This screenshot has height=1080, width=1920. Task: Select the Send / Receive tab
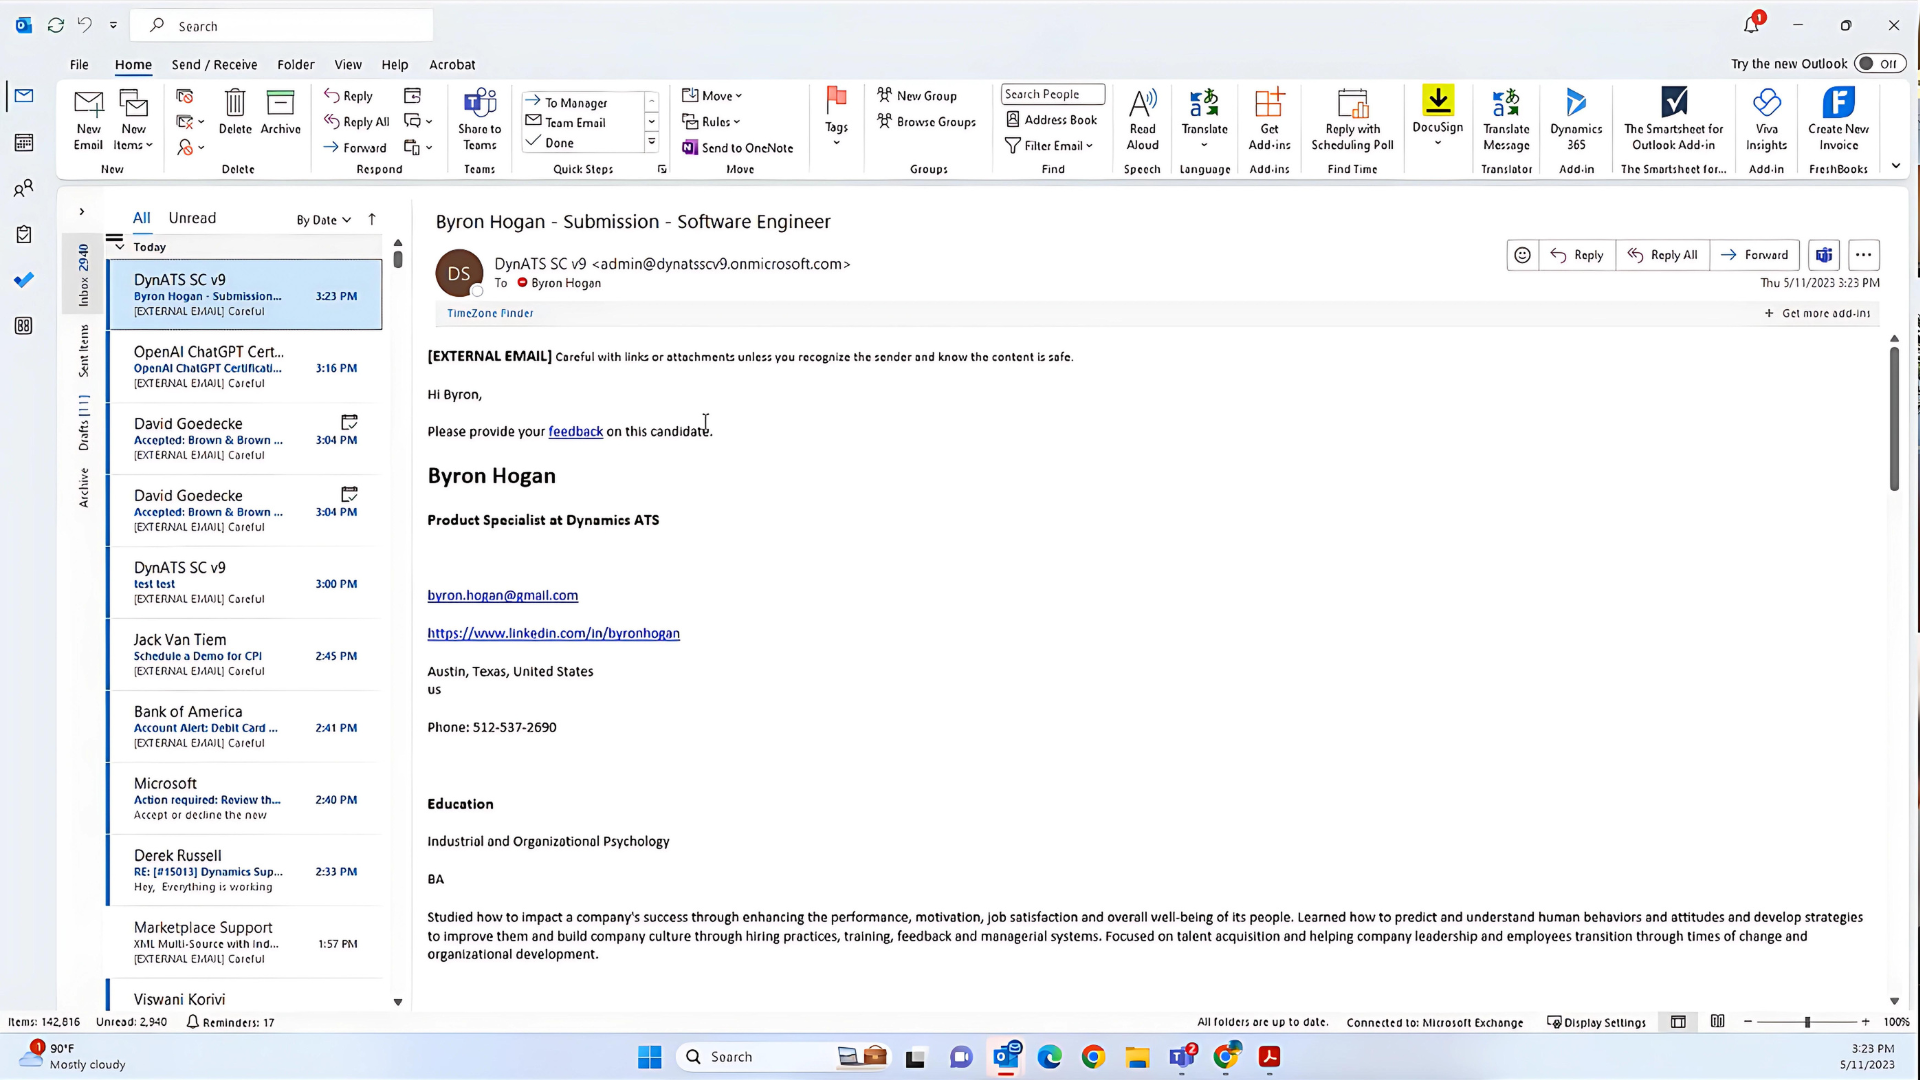(x=214, y=64)
